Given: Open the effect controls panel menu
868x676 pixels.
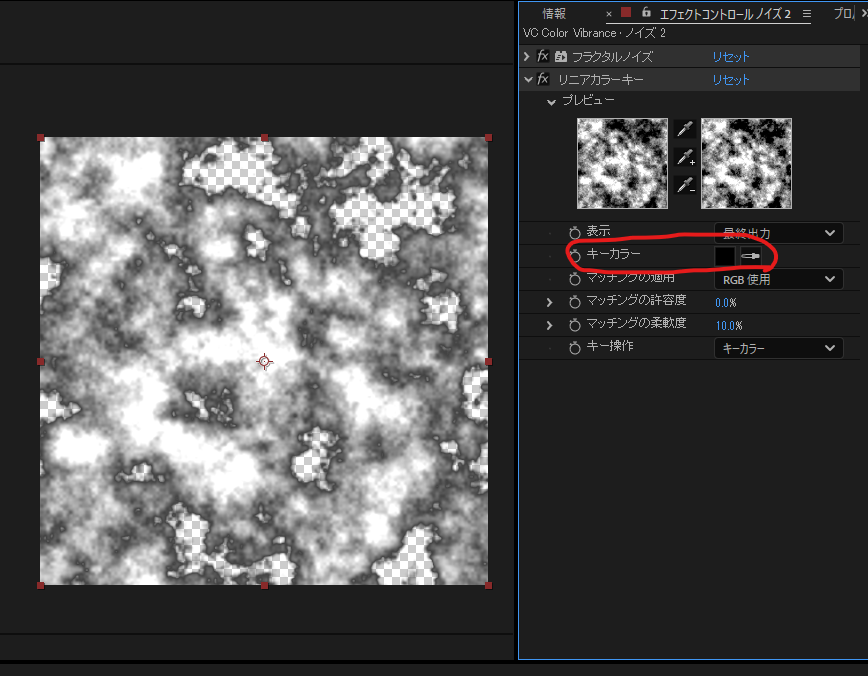Looking at the screenshot, I should tap(806, 14).
